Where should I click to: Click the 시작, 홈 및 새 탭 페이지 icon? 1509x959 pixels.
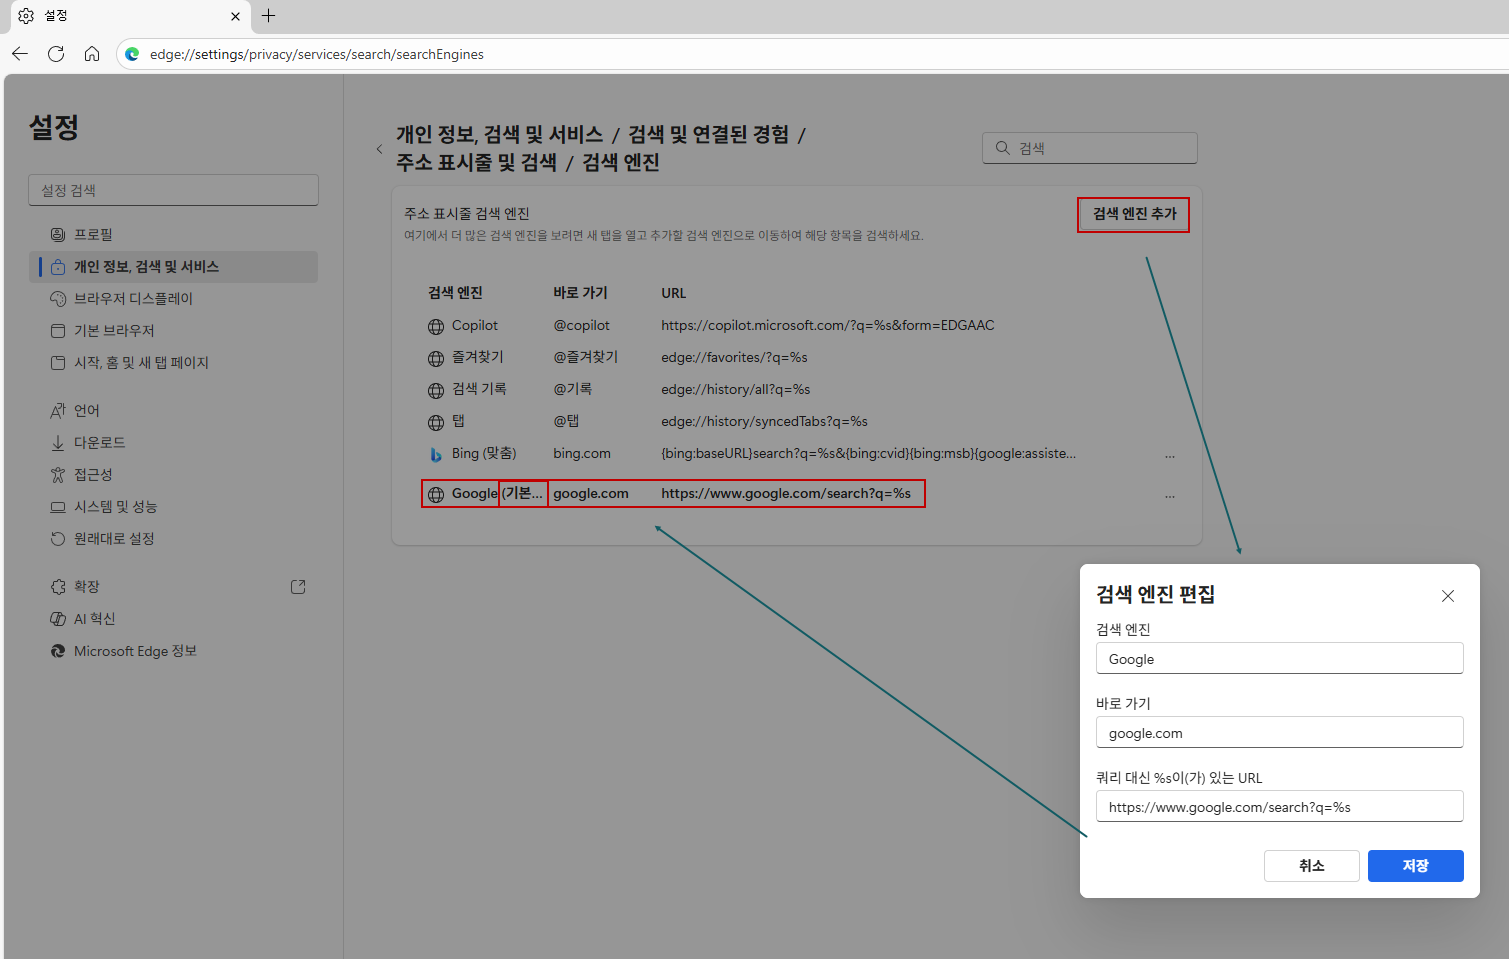tap(58, 362)
